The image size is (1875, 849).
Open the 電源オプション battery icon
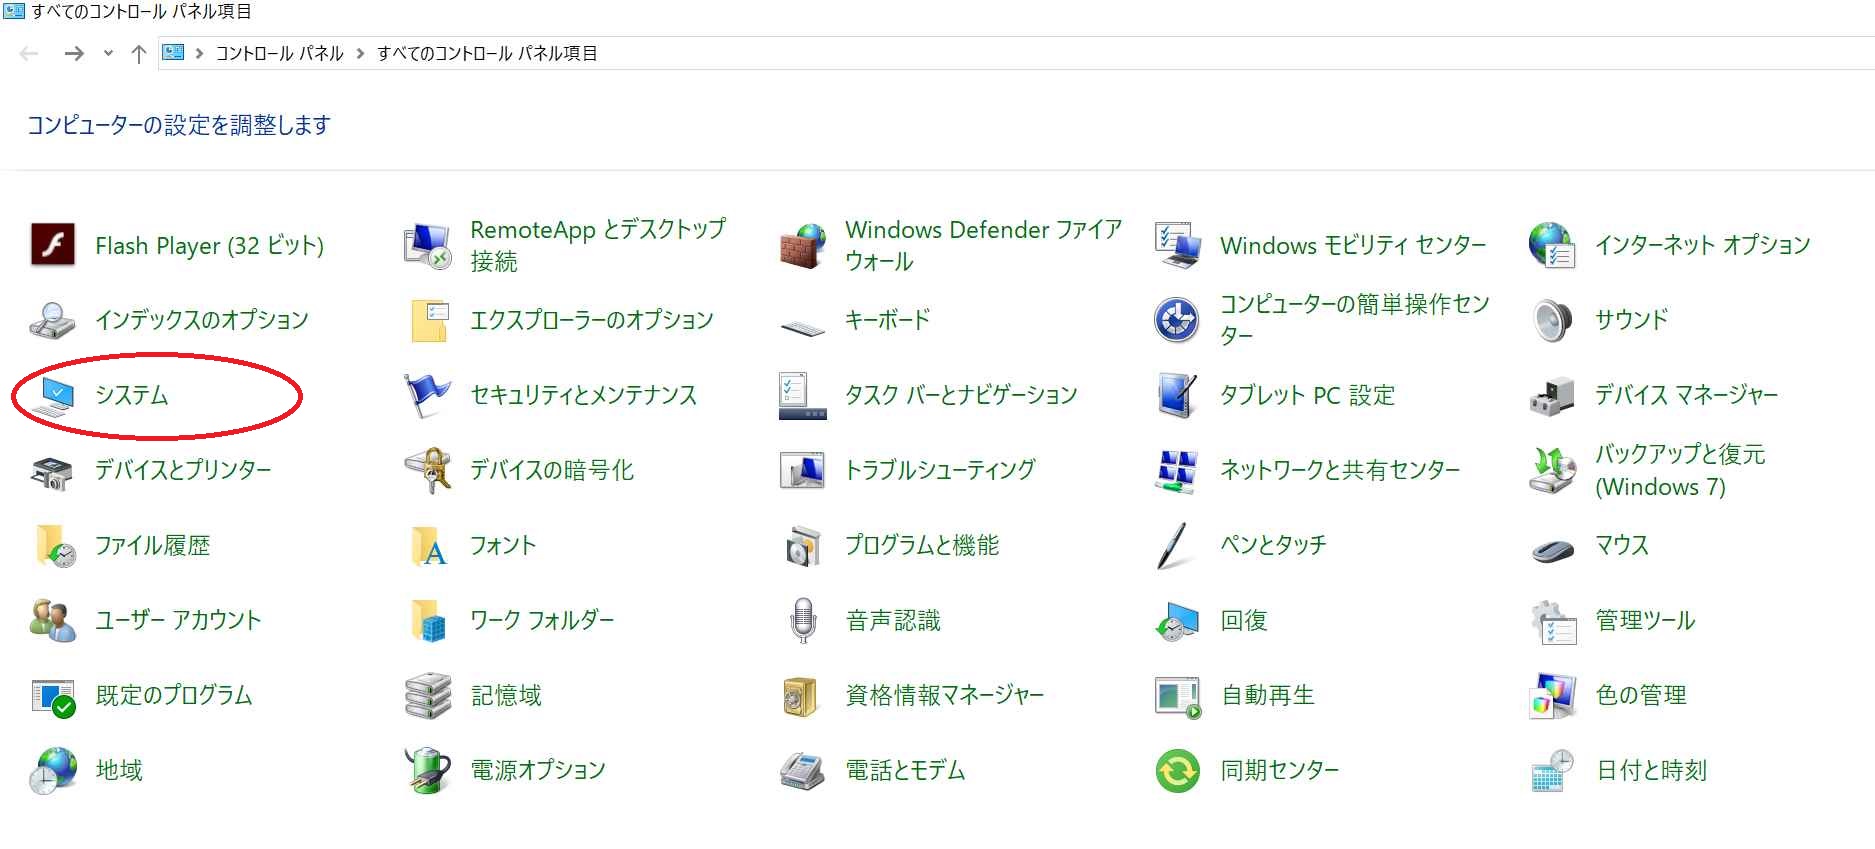point(428,770)
